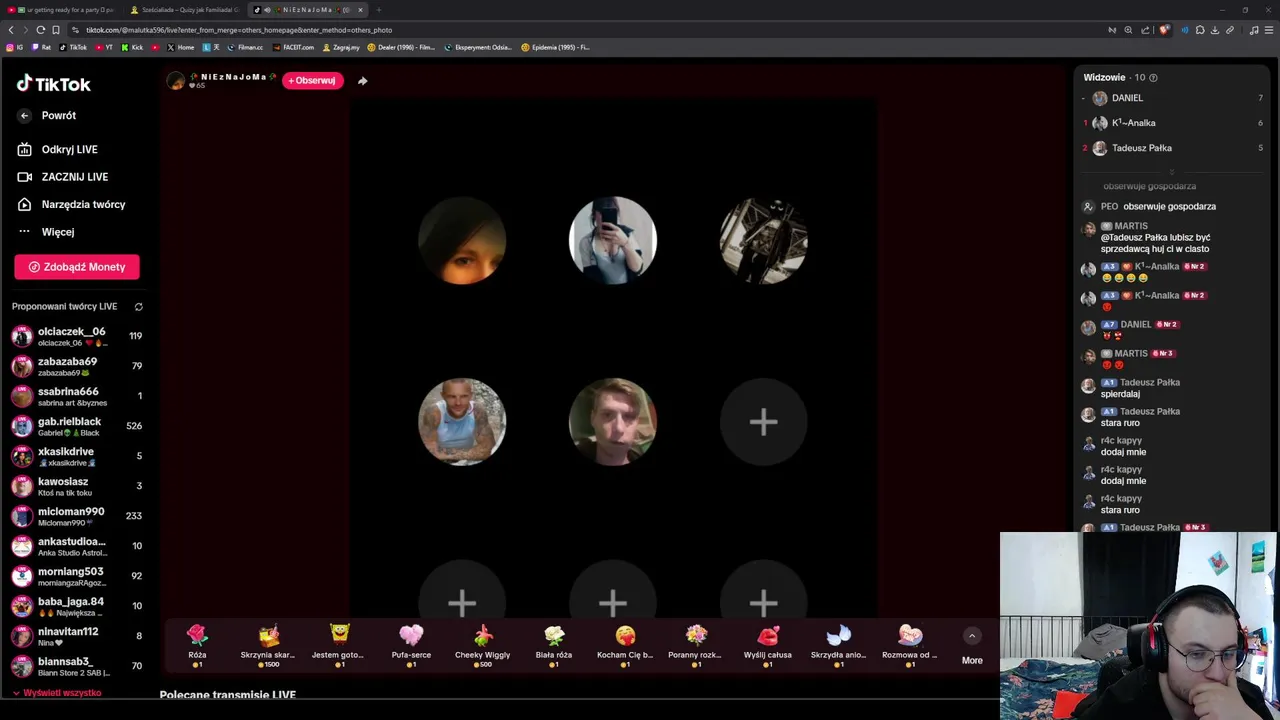Send Pufa-serce gift
The image size is (1280, 720).
coord(411,645)
